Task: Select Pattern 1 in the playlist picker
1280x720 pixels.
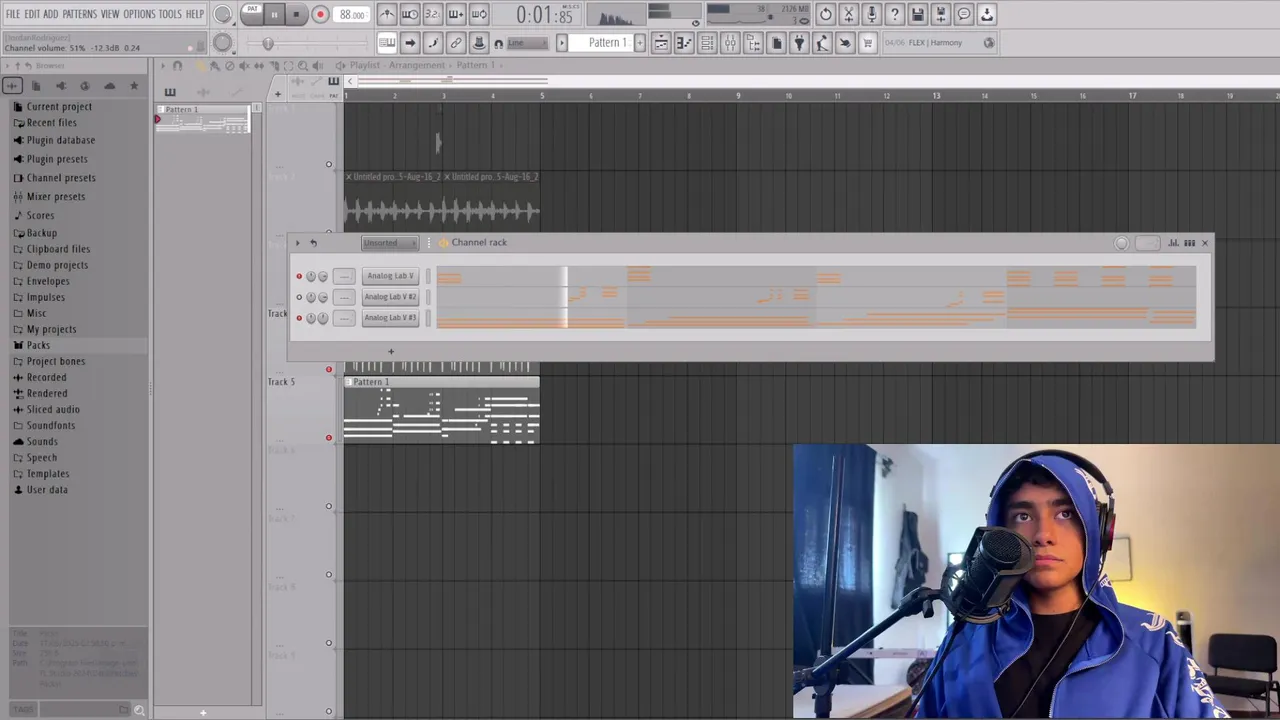Action: click(203, 120)
